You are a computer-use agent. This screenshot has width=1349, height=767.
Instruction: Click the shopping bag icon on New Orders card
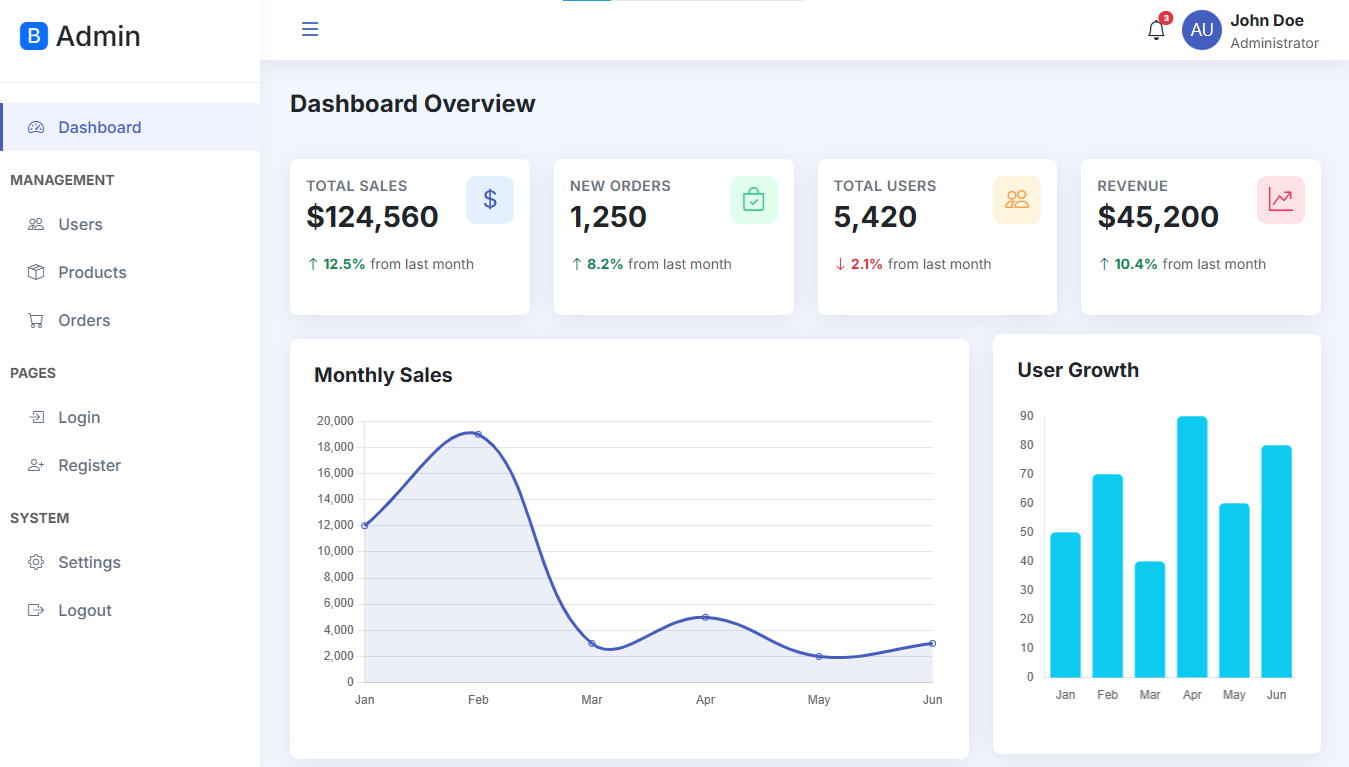tap(753, 199)
